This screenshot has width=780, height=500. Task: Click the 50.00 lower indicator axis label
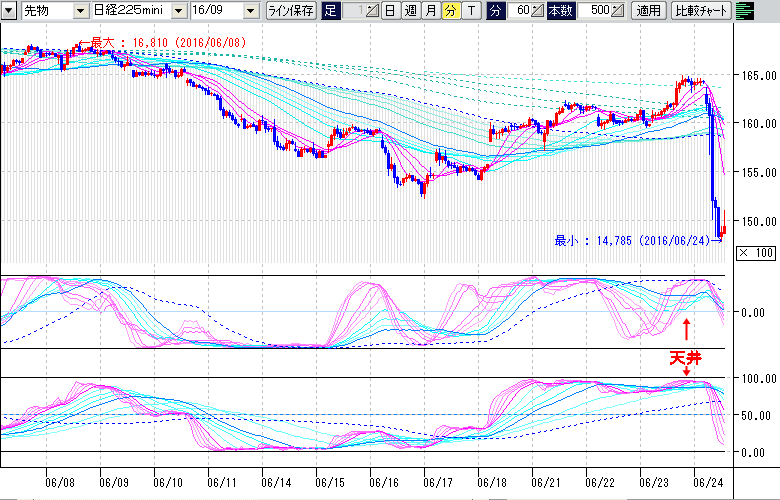[x=757, y=415]
